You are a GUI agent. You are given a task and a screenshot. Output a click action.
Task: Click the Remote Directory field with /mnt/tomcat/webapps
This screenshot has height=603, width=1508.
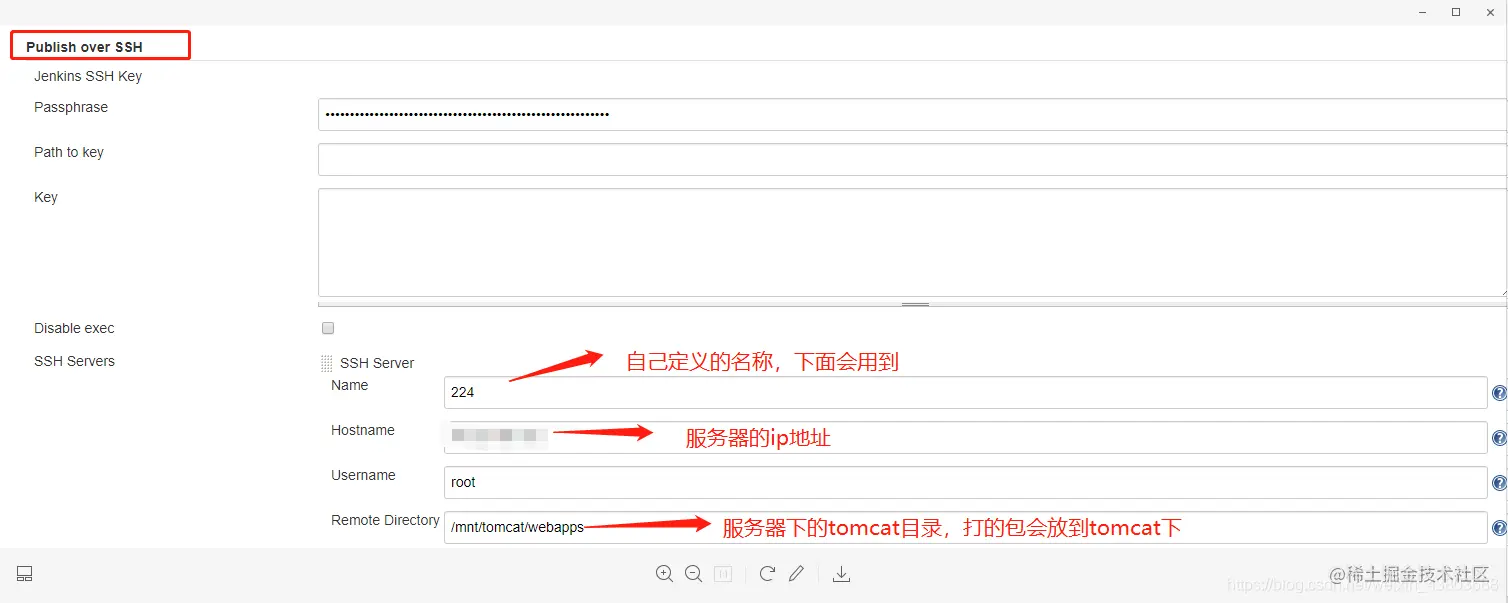[966, 527]
